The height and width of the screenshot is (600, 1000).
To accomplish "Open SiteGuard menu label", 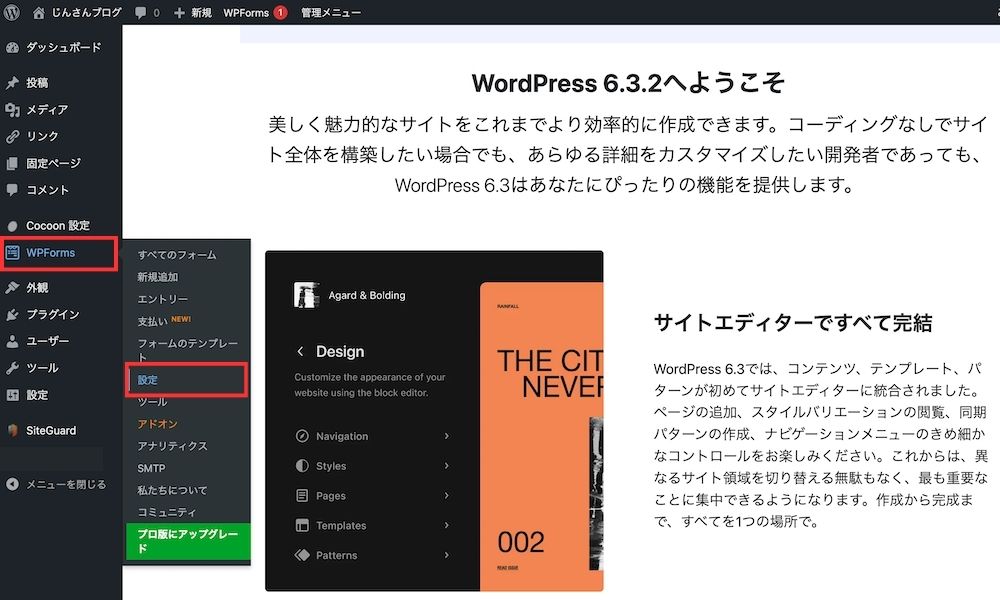I will coord(51,430).
